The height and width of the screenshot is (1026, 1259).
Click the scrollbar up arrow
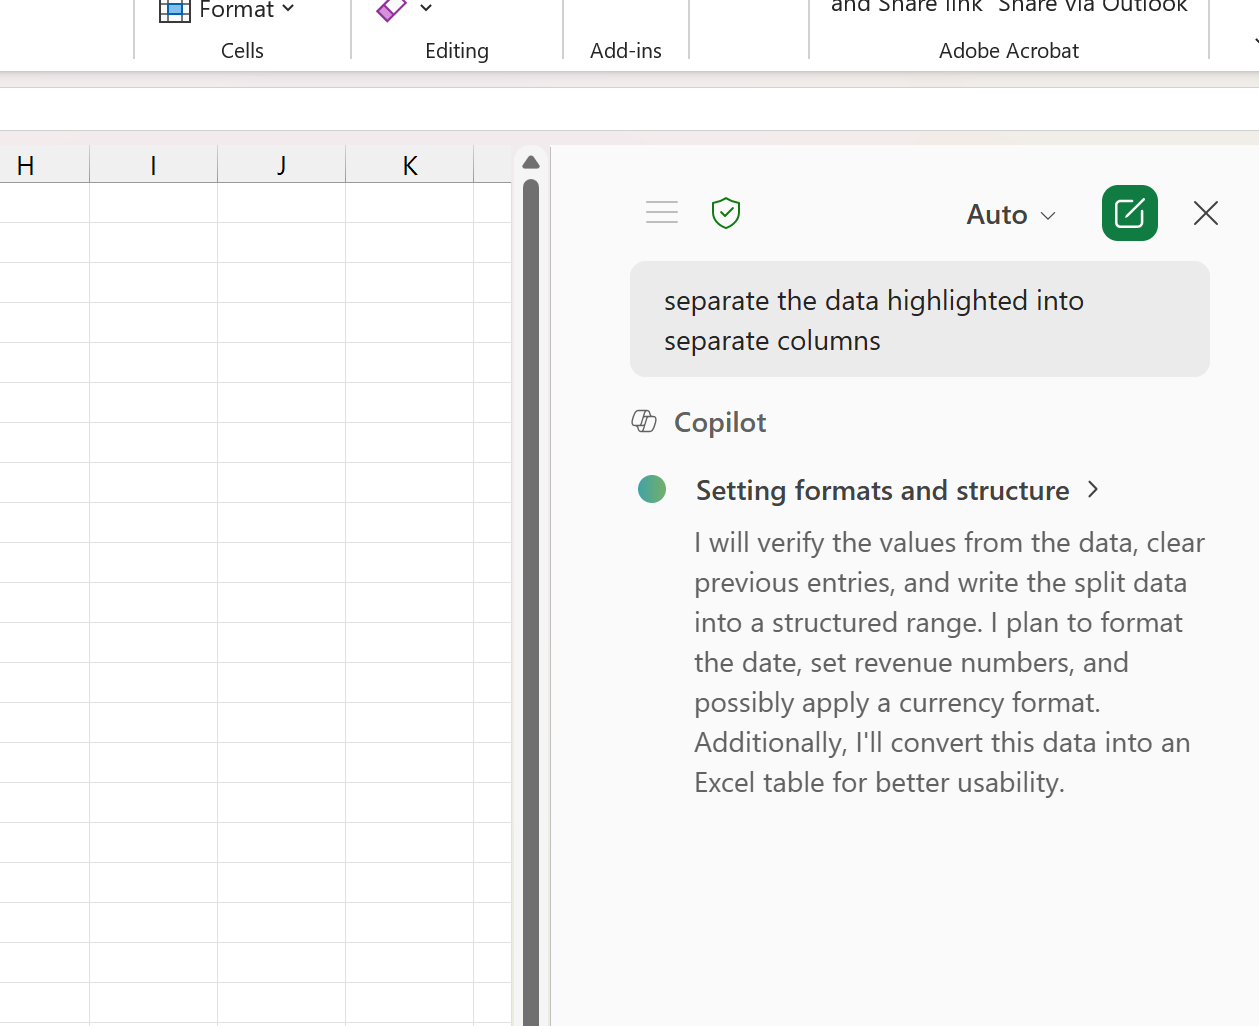[530, 161]
